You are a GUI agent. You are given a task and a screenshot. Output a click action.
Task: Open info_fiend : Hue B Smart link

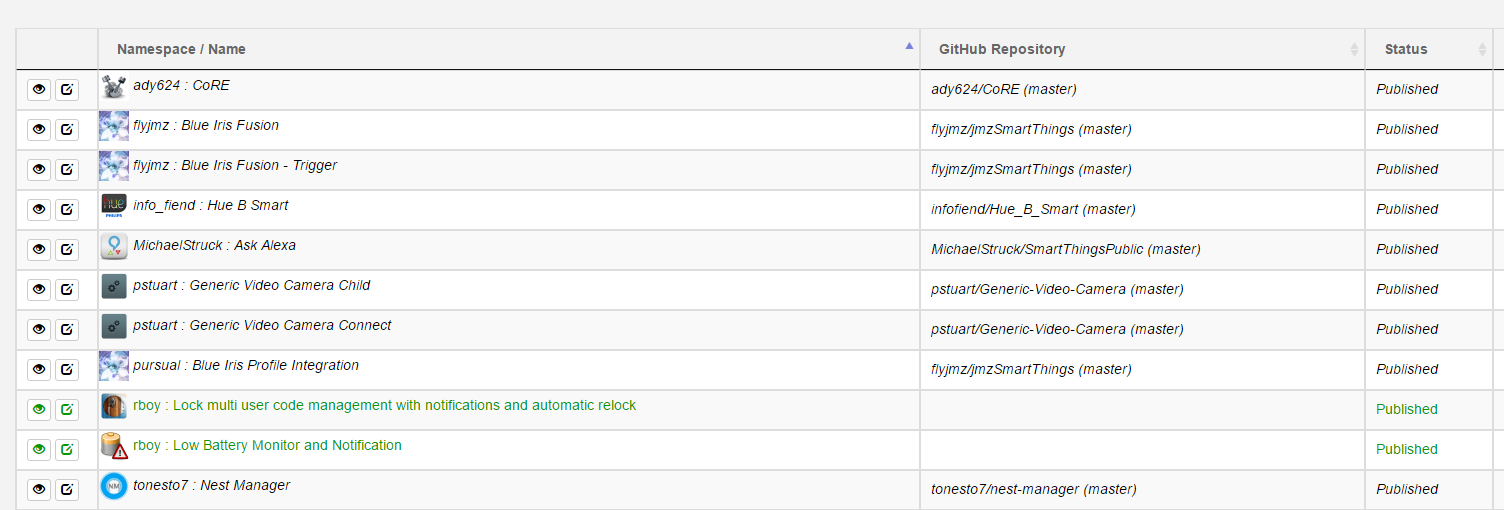pos(211,206)
